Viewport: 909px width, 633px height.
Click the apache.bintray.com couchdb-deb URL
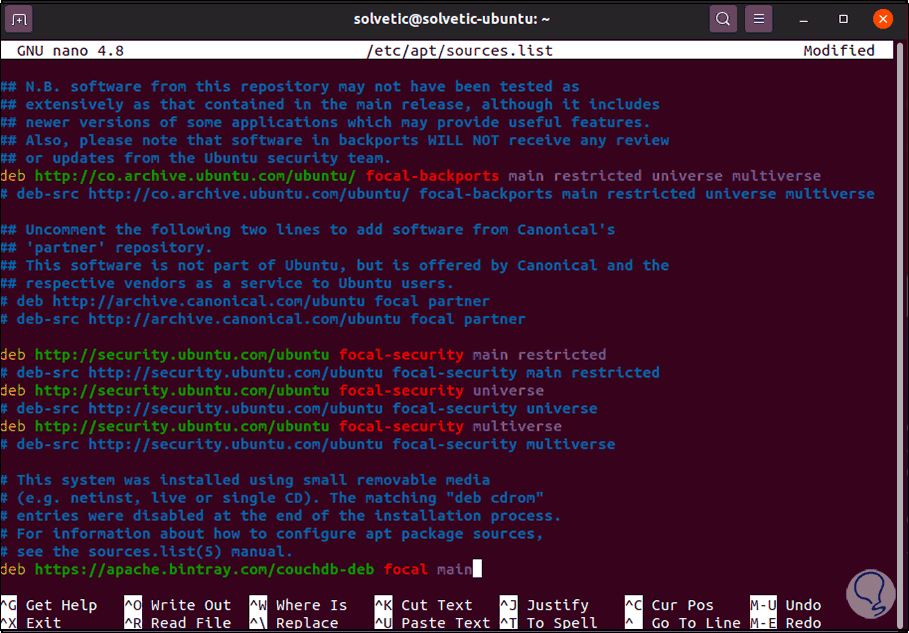click(205, 570)
